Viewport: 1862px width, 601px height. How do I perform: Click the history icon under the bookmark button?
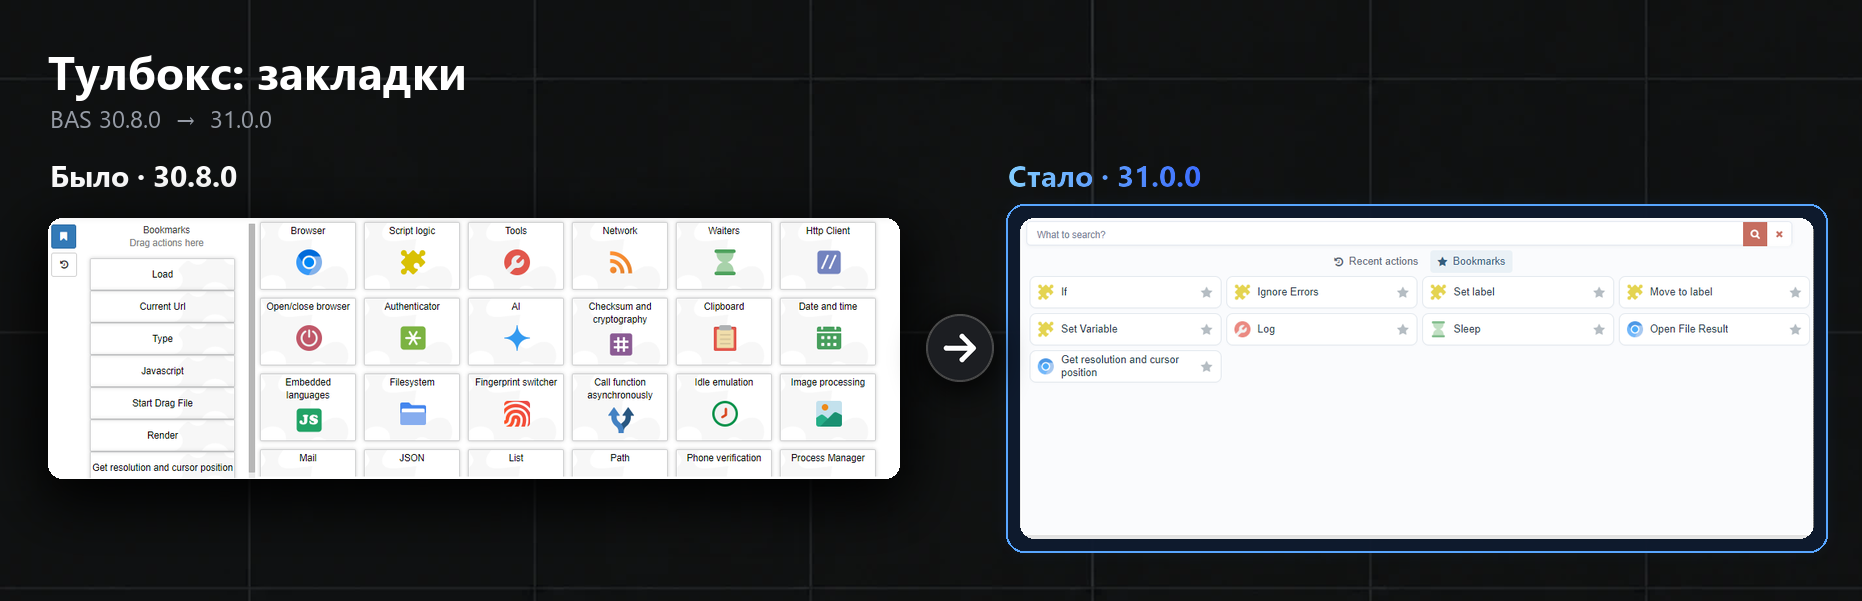(x=64, y=265)
